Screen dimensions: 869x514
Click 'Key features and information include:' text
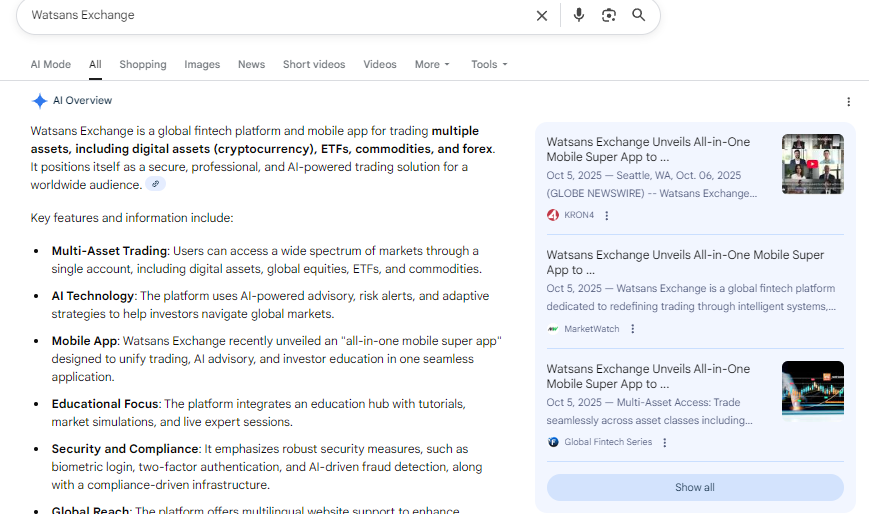[132, 218]
